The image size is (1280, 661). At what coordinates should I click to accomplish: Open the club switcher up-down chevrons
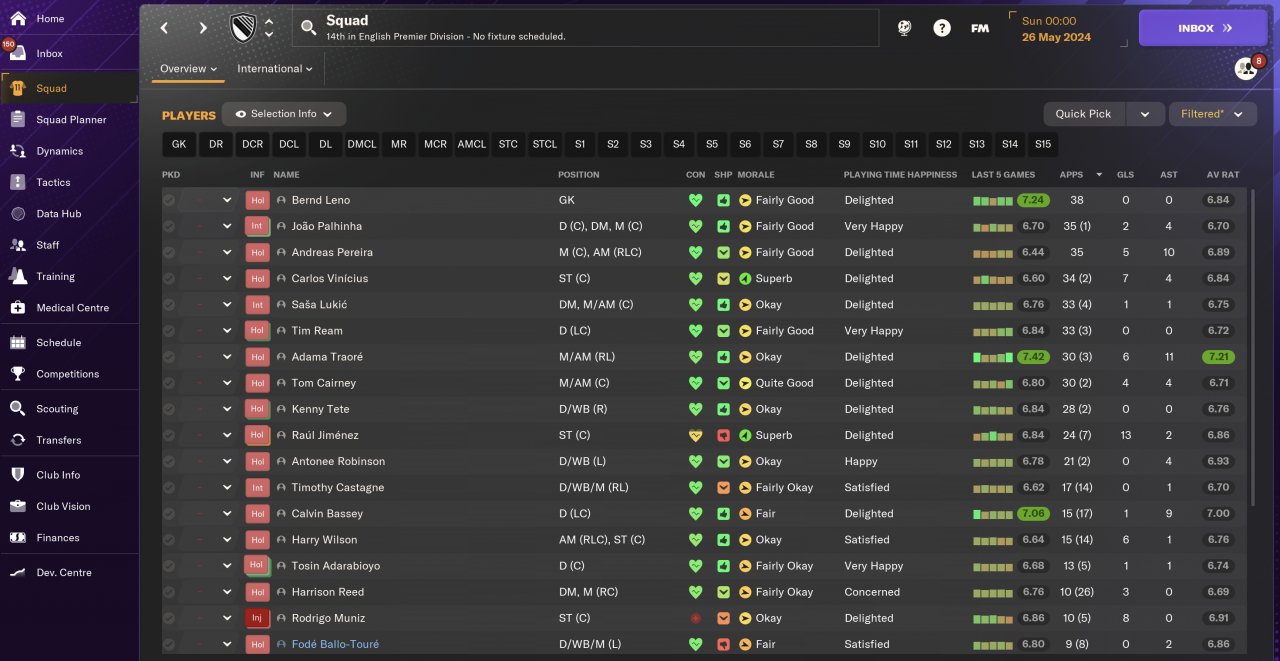tap(268, 28)
